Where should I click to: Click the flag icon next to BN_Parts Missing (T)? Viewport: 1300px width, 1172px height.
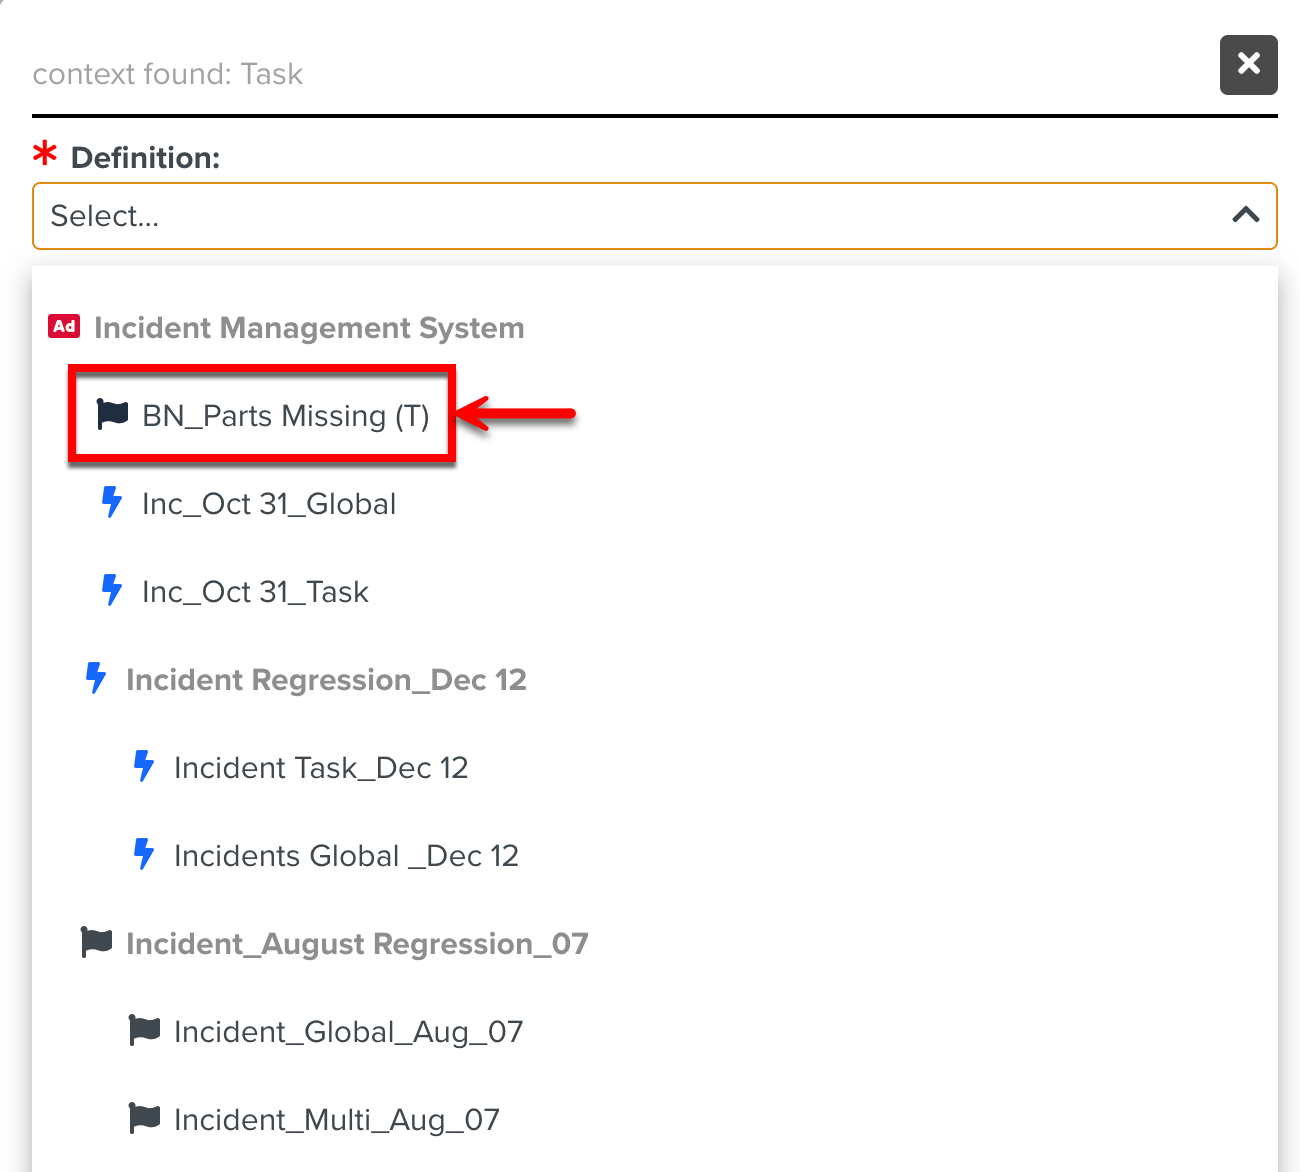112,414
